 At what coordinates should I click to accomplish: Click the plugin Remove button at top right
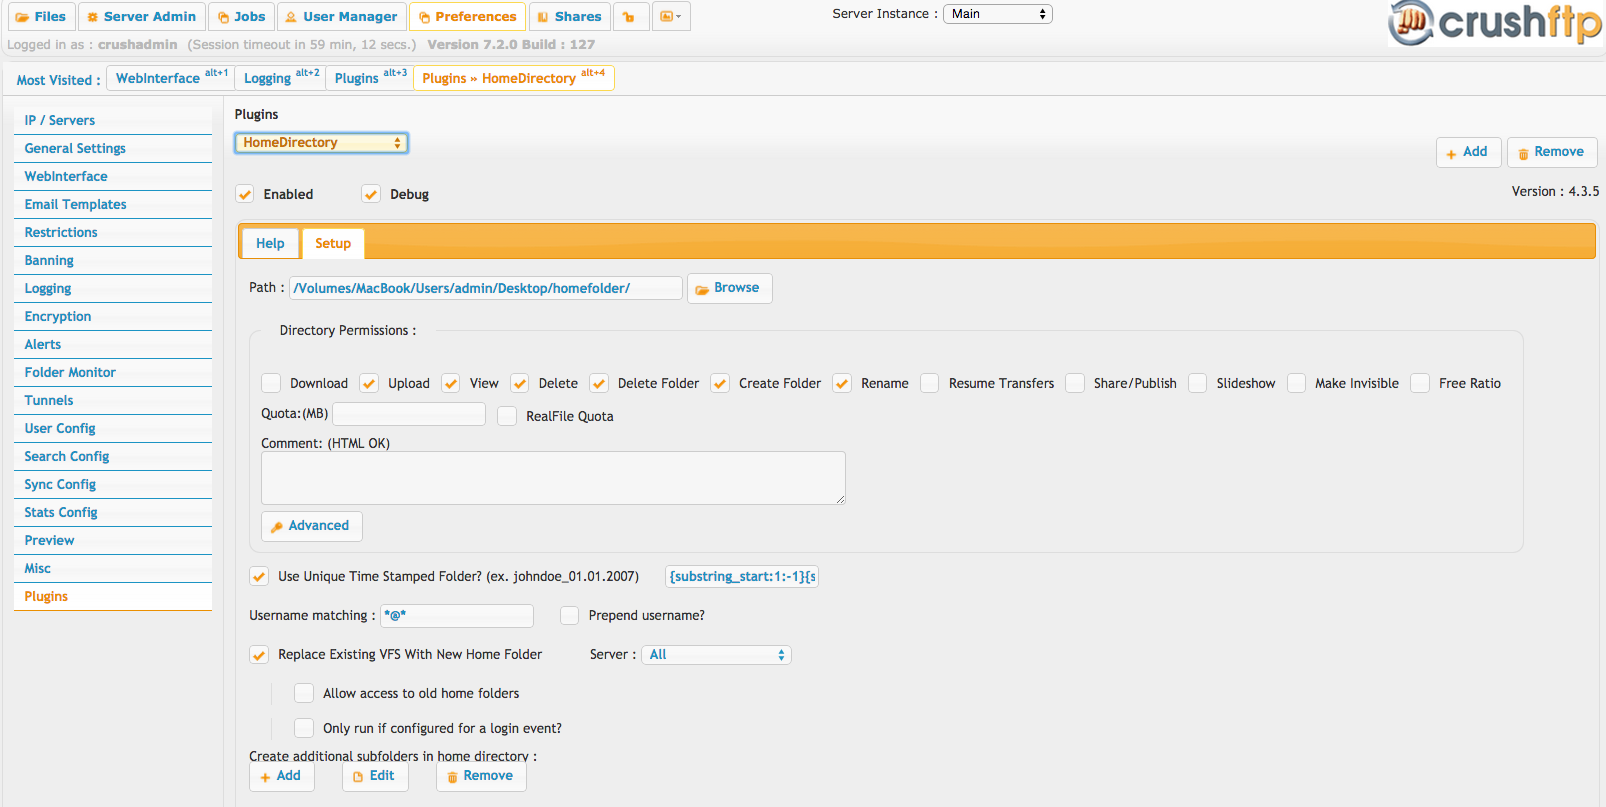[1551, 152]
